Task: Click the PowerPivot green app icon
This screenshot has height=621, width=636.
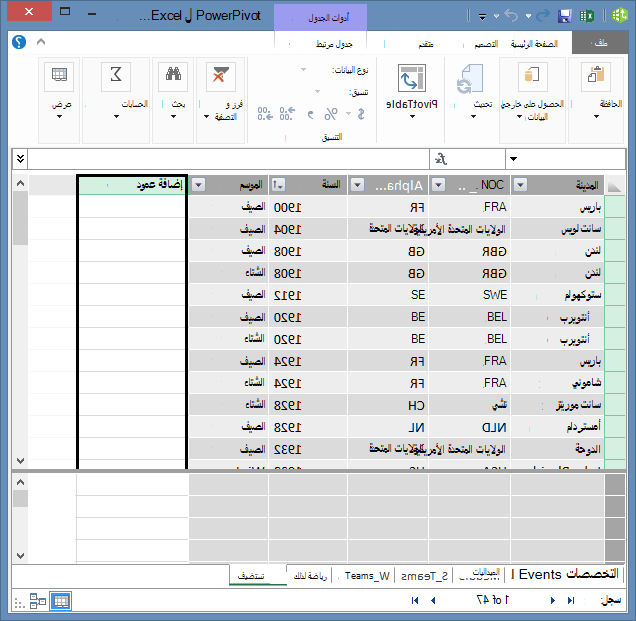Action: (x=619, y=16)
